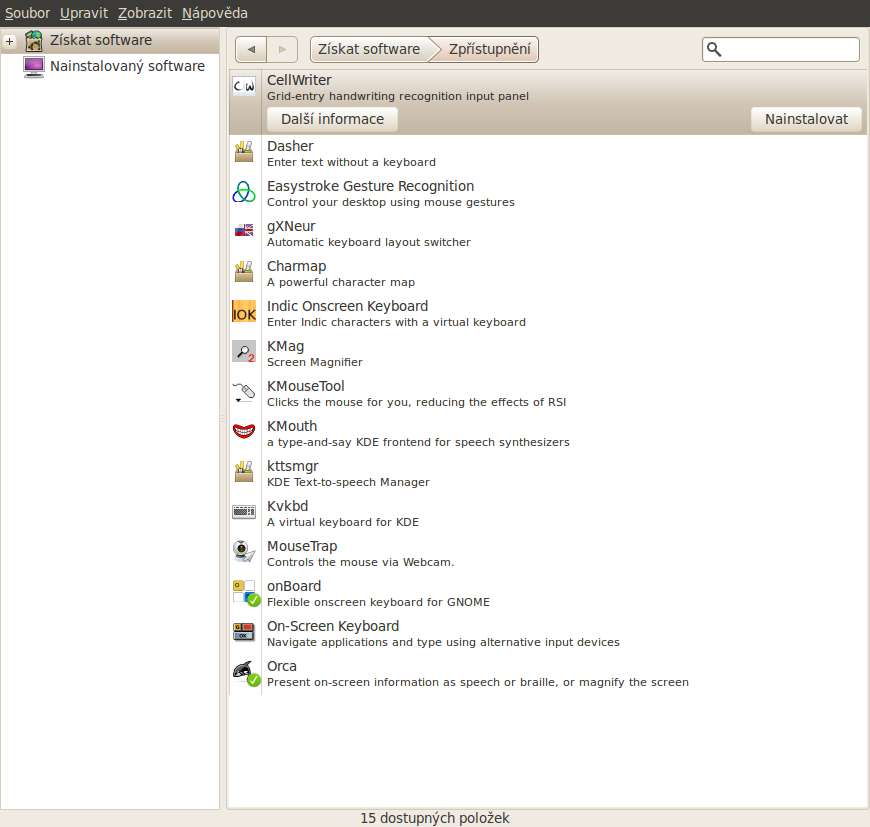Click the Další informace button
This screenshot has width=870, height=827.
(x=332, y=119)
